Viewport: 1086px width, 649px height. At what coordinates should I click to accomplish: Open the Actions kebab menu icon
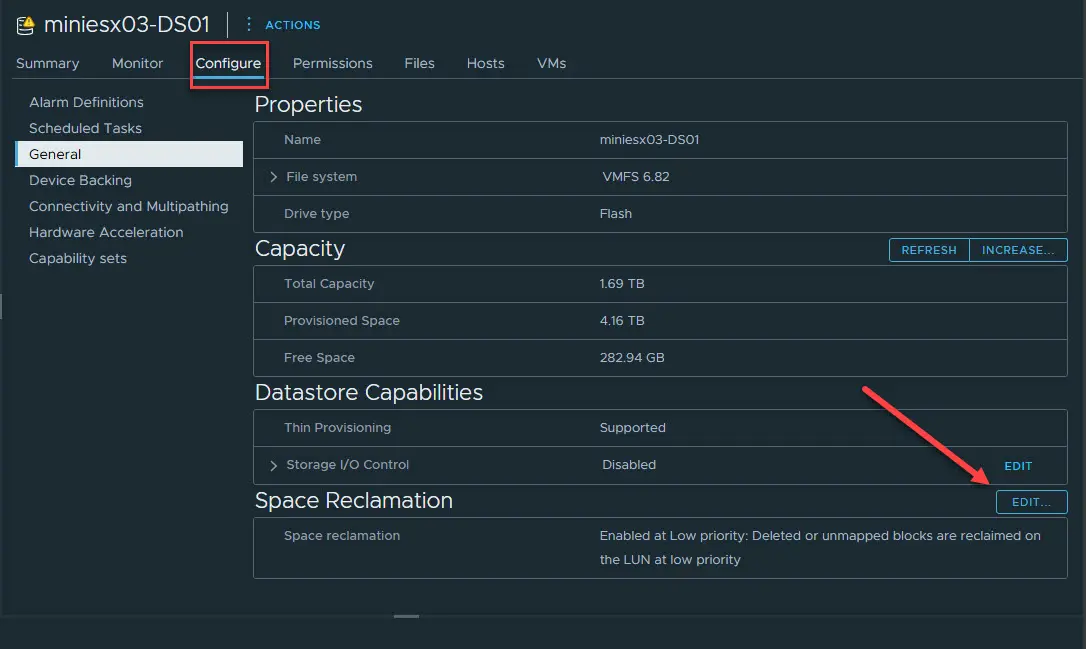click(249, 25)
